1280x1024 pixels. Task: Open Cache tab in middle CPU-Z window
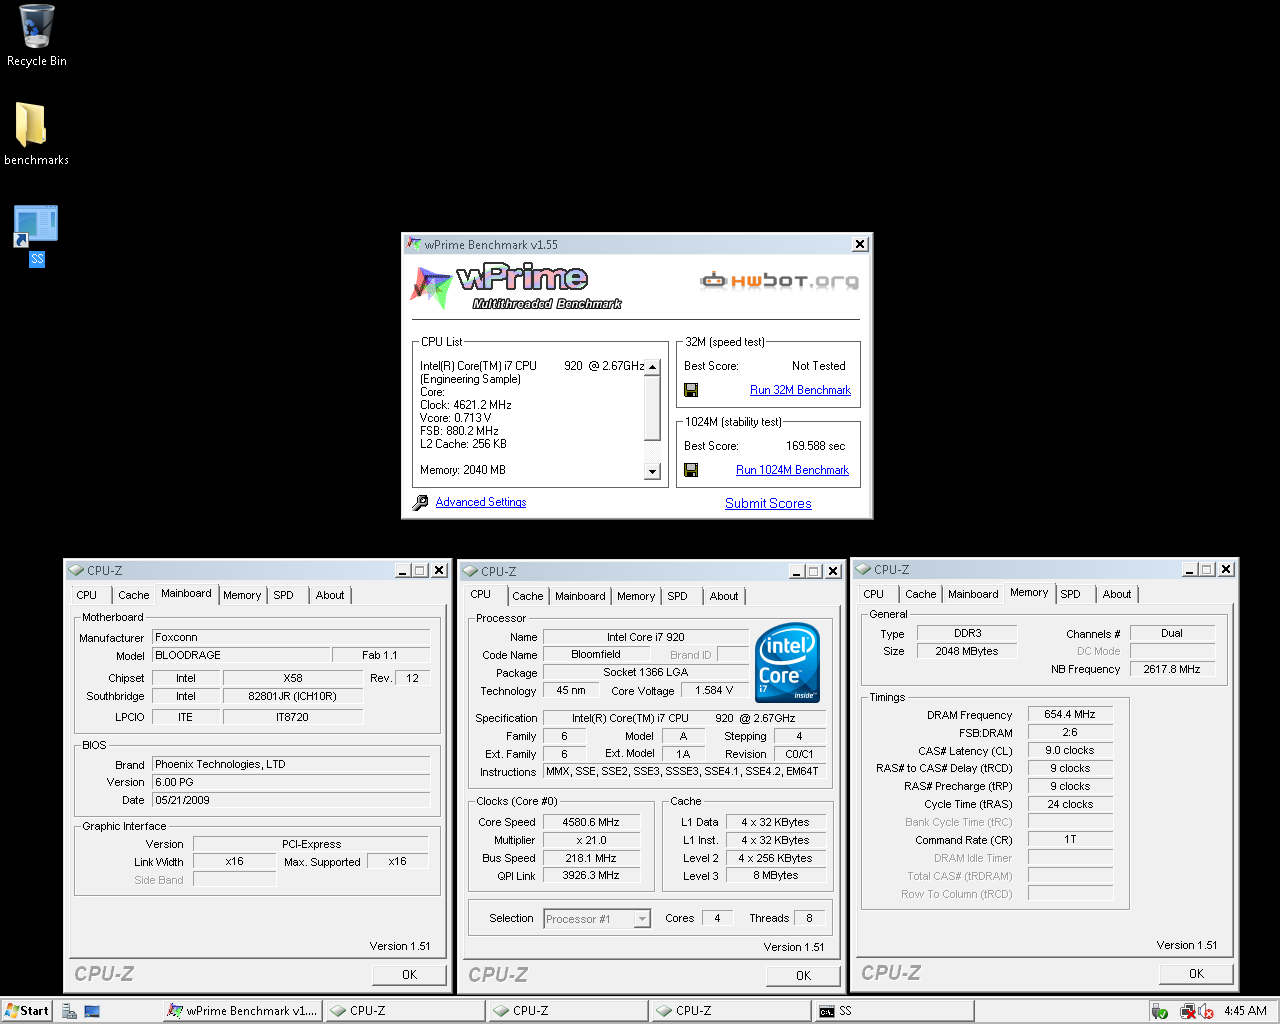pyautogui.click(x=528, y=596)
